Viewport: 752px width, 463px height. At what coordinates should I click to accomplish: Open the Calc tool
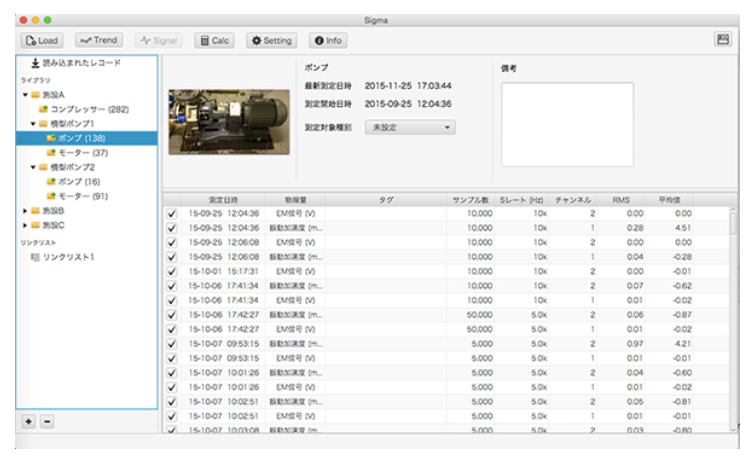click(215, 40)
